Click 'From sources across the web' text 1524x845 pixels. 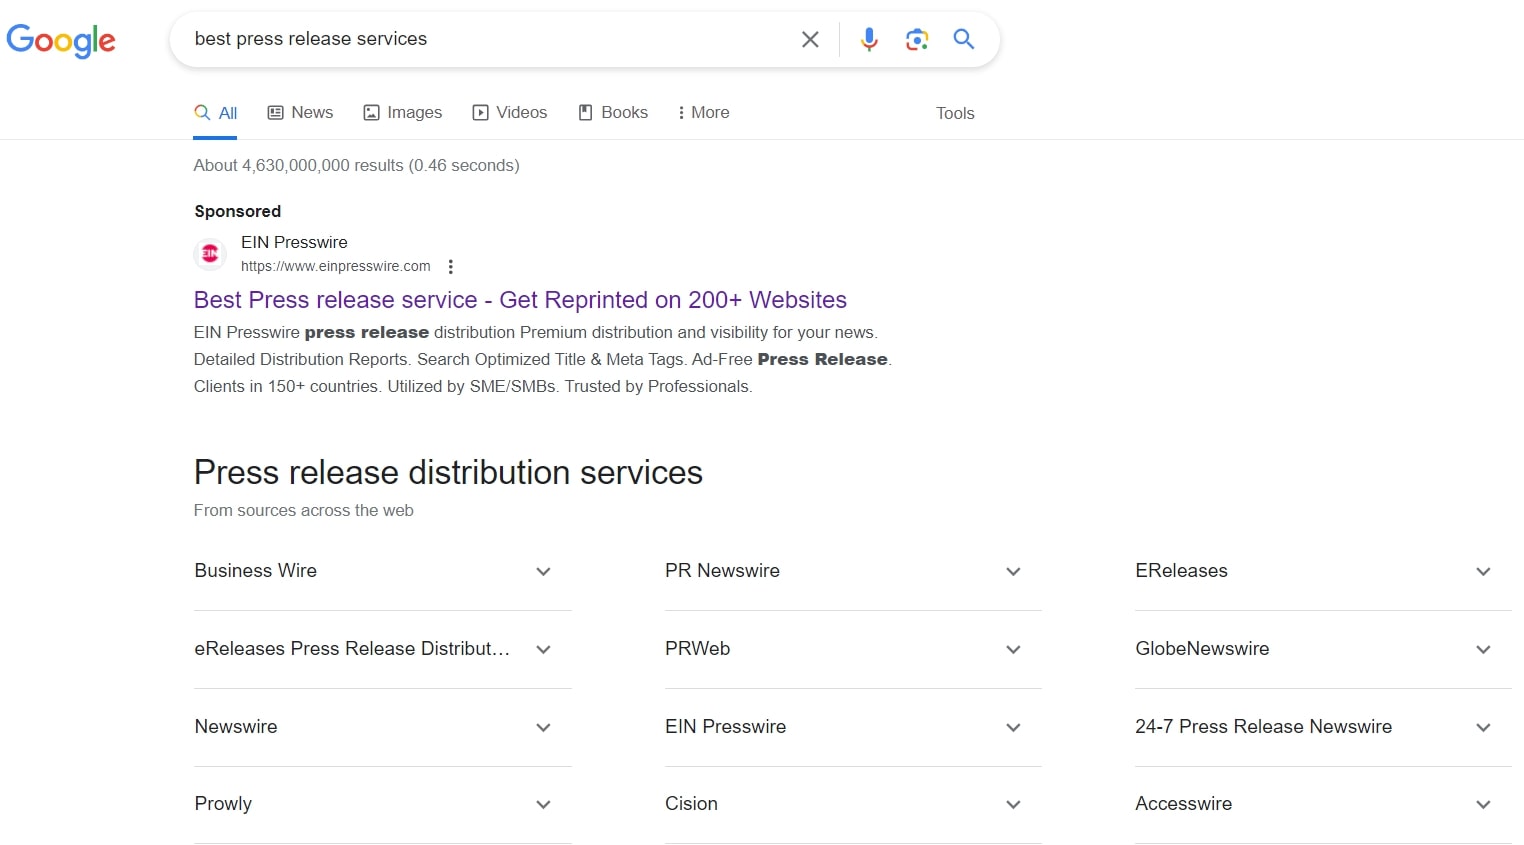tap(304, 511)
